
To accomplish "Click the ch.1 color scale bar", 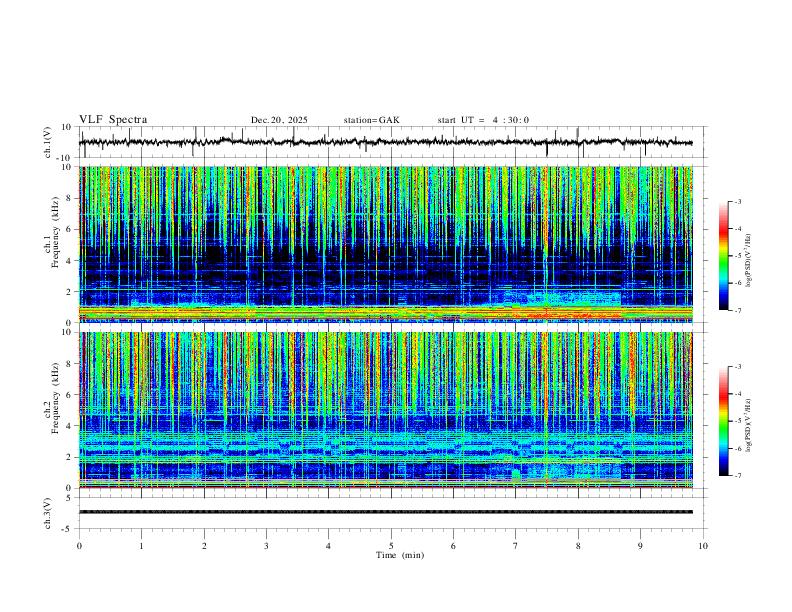I will [x=724, y=256].
